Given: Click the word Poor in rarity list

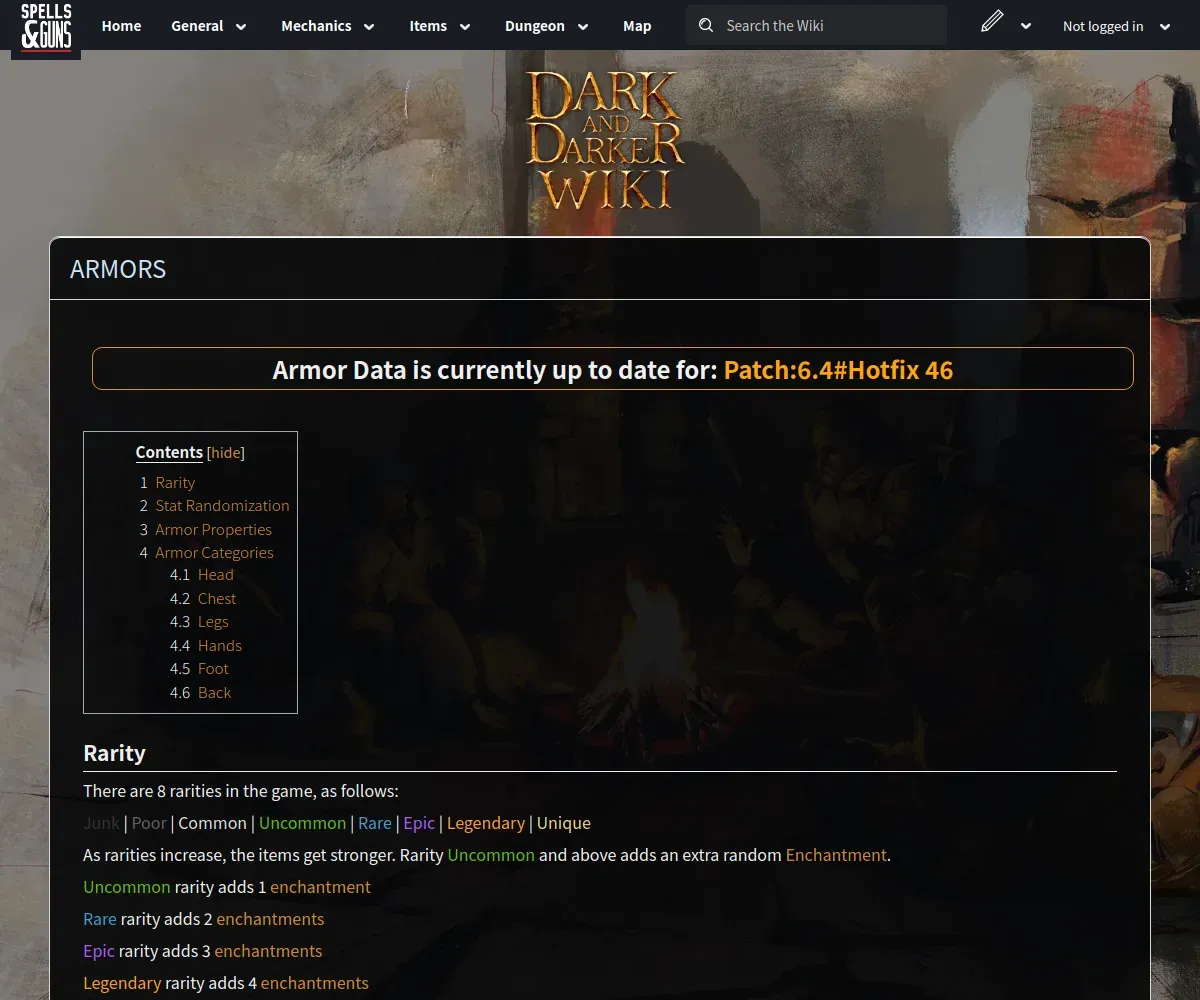Looking at the screenshot, I should pos(149,823).
